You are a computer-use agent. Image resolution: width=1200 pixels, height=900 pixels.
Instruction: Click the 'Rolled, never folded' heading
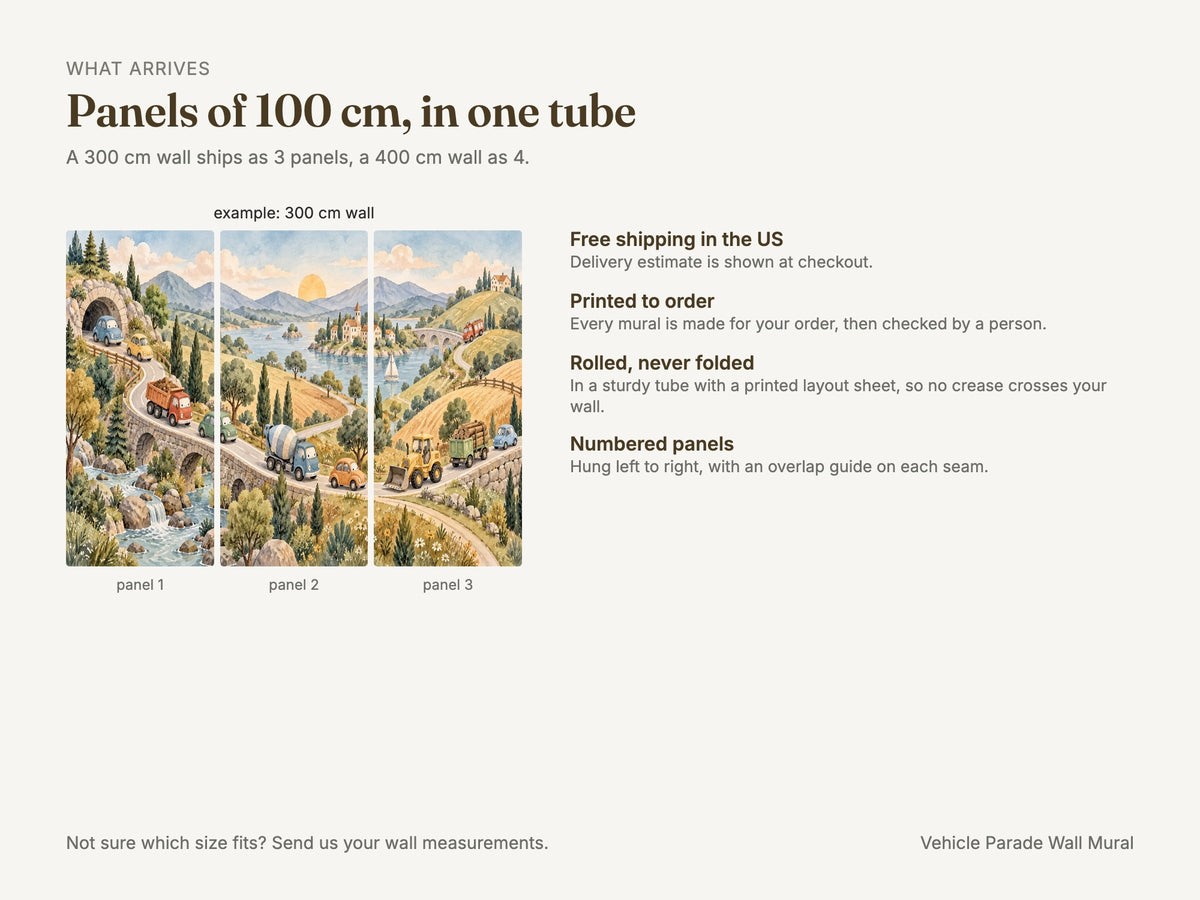pos(662,363)
